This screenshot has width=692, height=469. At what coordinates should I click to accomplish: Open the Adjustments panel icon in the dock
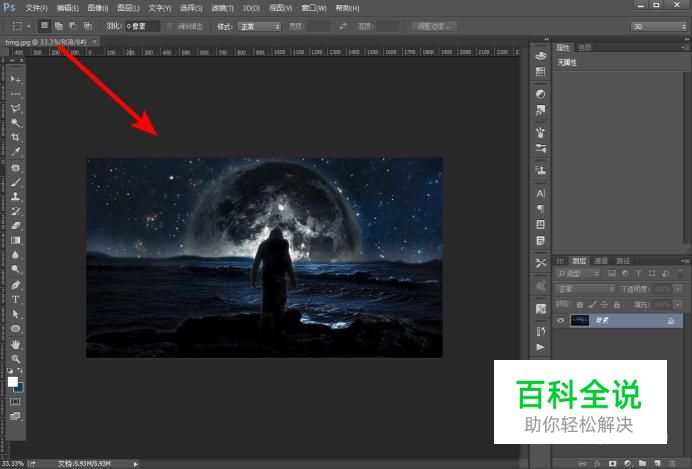click(541, 94)
